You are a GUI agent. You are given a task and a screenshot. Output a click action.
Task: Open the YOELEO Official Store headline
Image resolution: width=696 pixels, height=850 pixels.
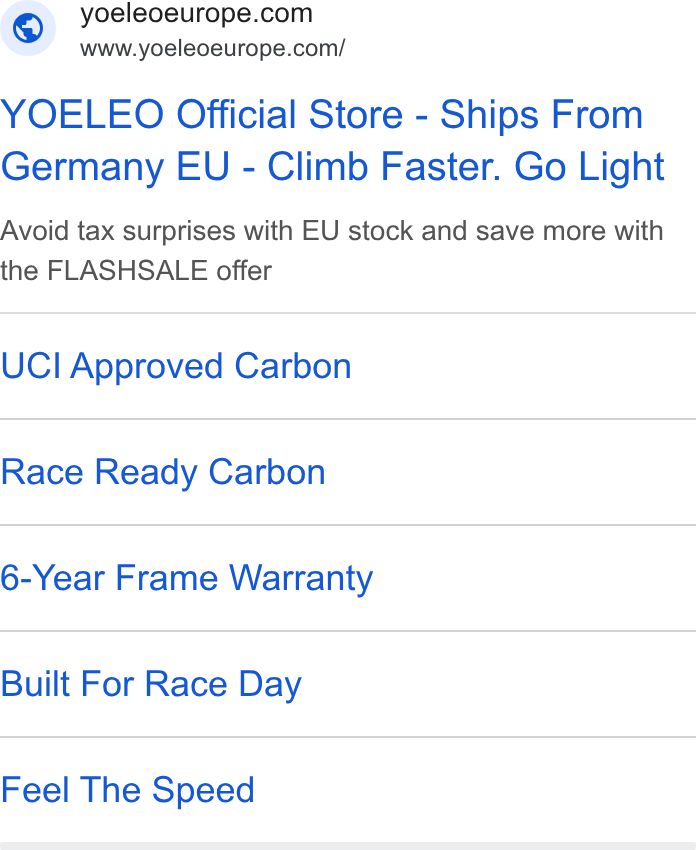pyautogui.click(x=332, y=140)
